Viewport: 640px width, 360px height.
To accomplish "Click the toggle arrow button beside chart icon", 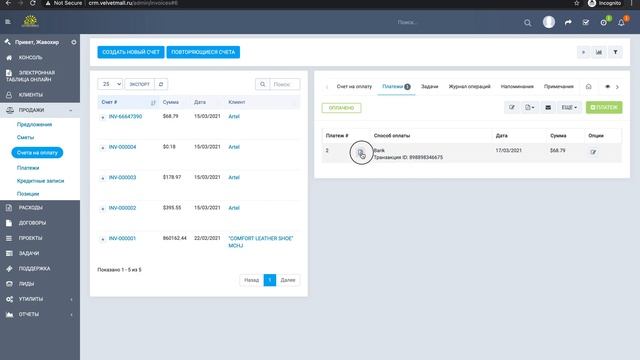I will (x=583, y=52).
